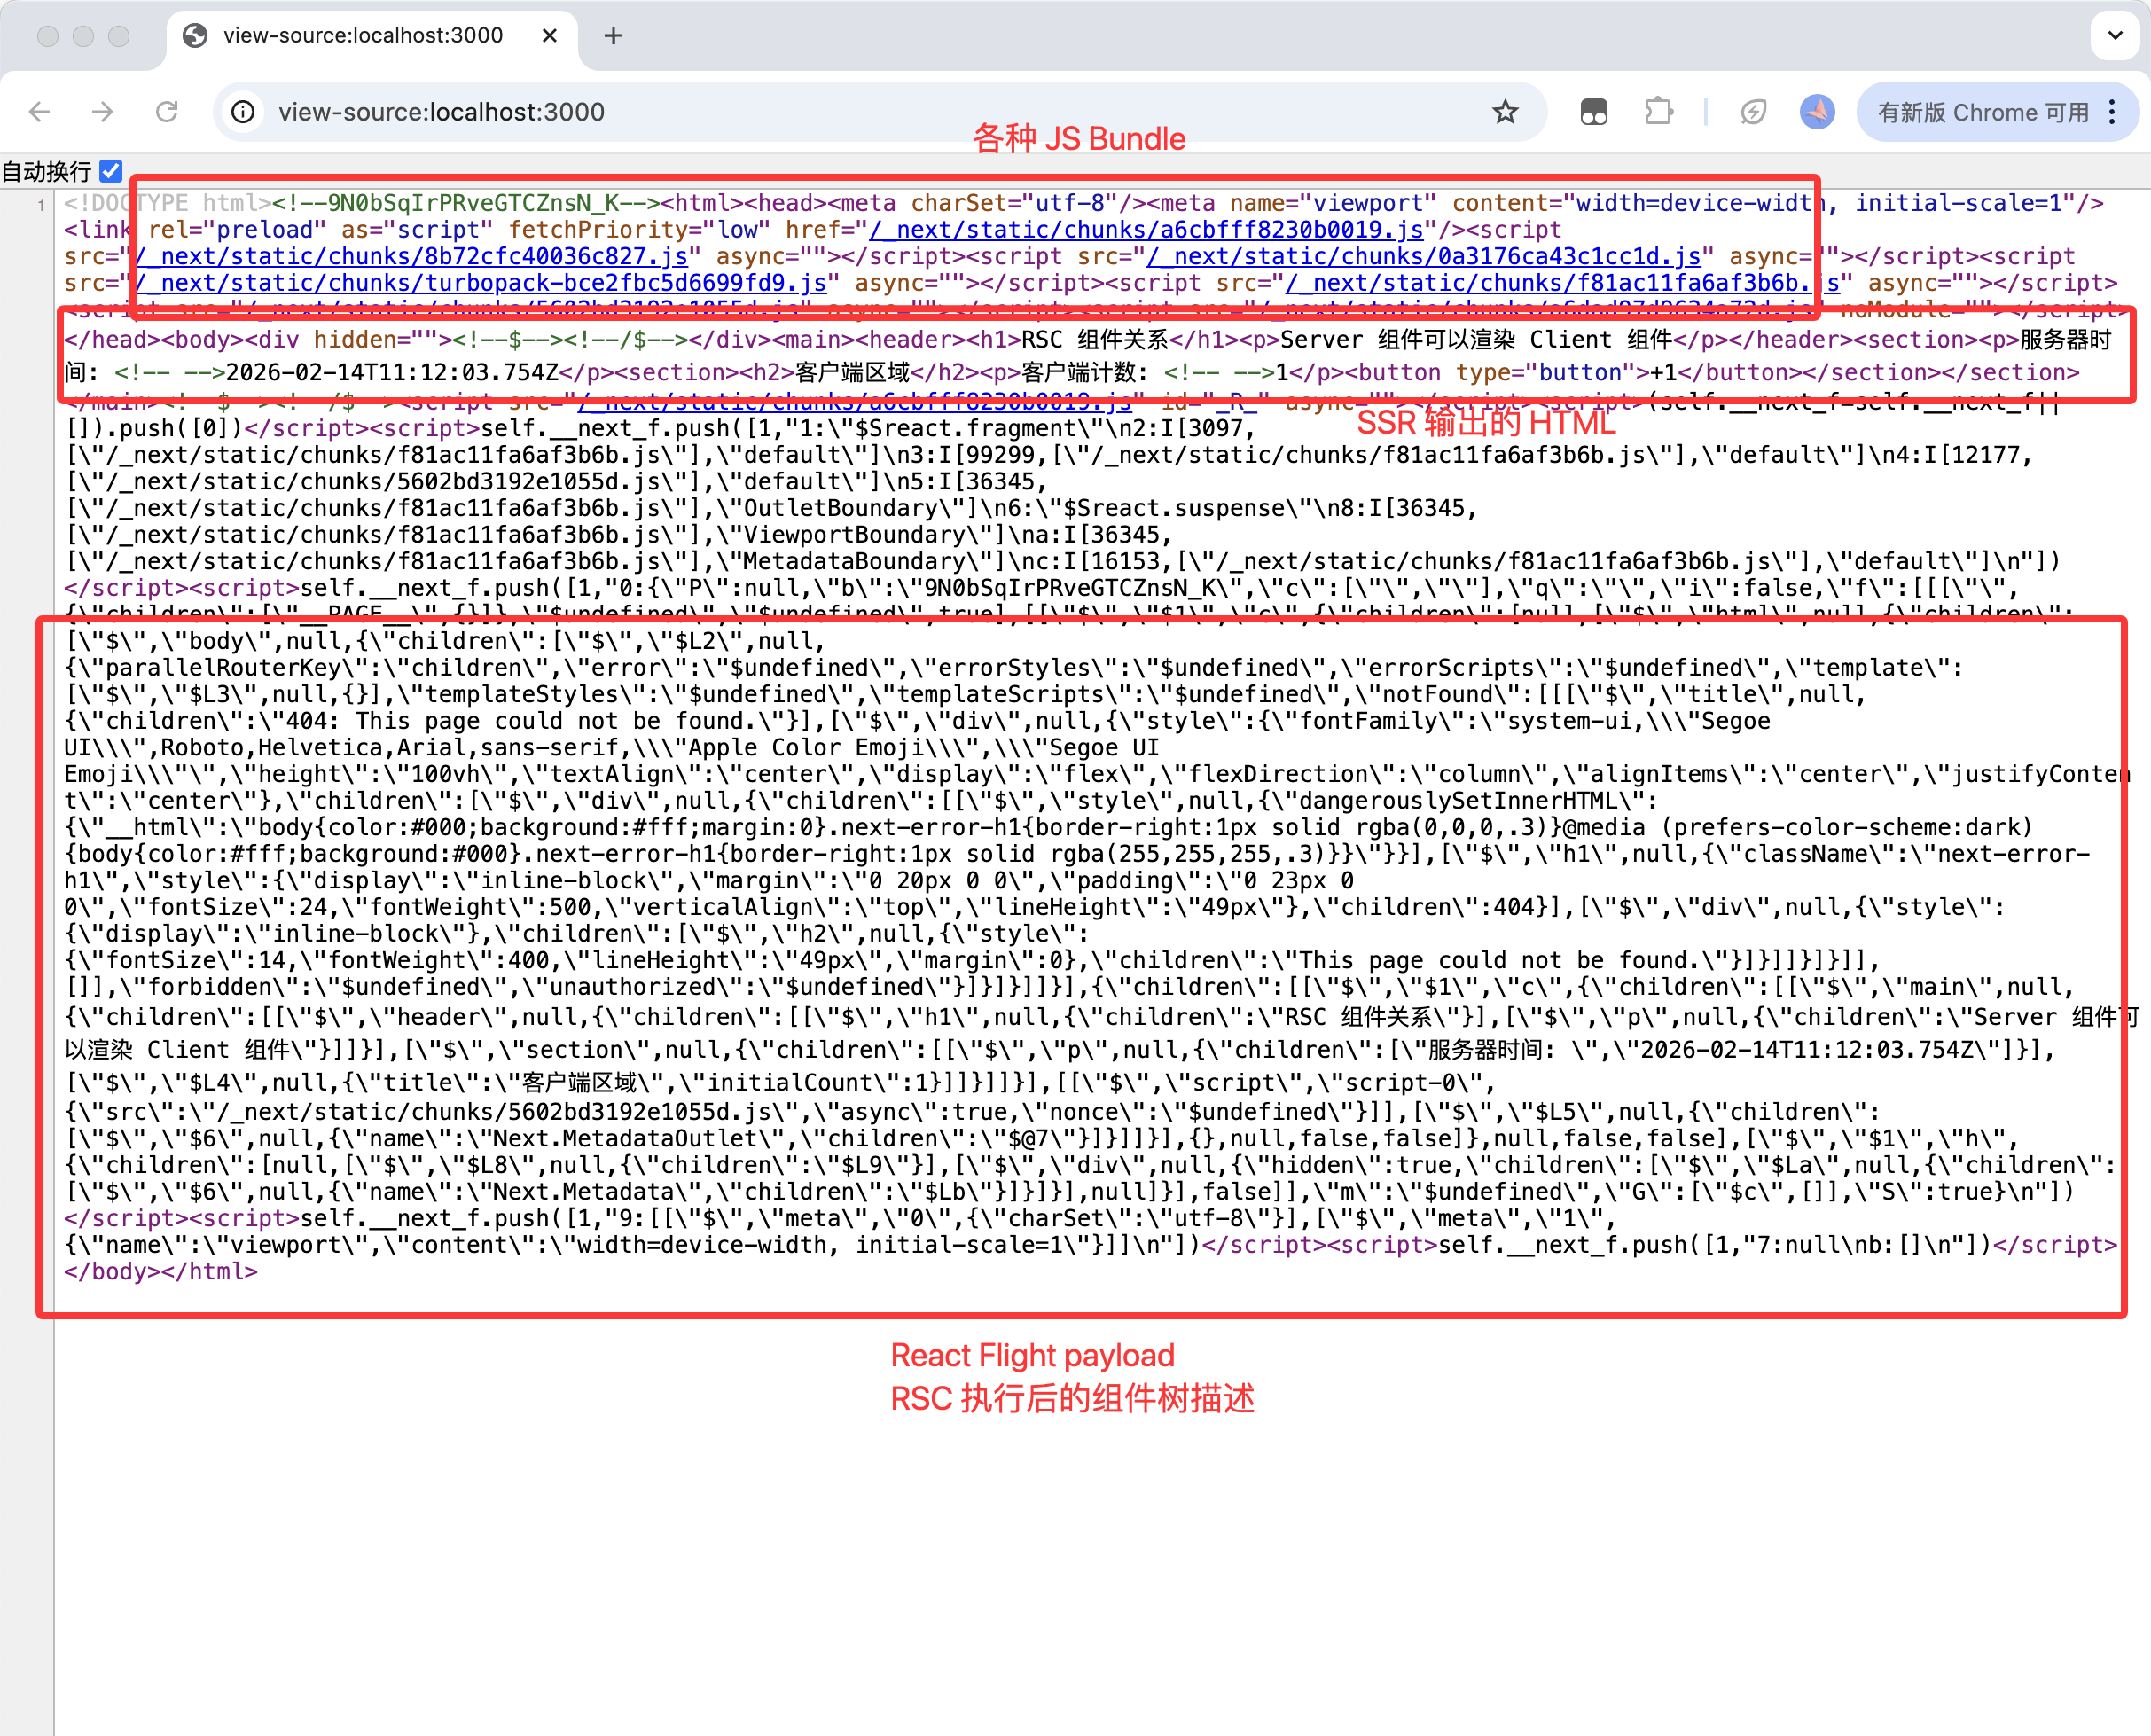Open the Chrome profile avatar
2151x1736 pixels.
[1817, 112]
